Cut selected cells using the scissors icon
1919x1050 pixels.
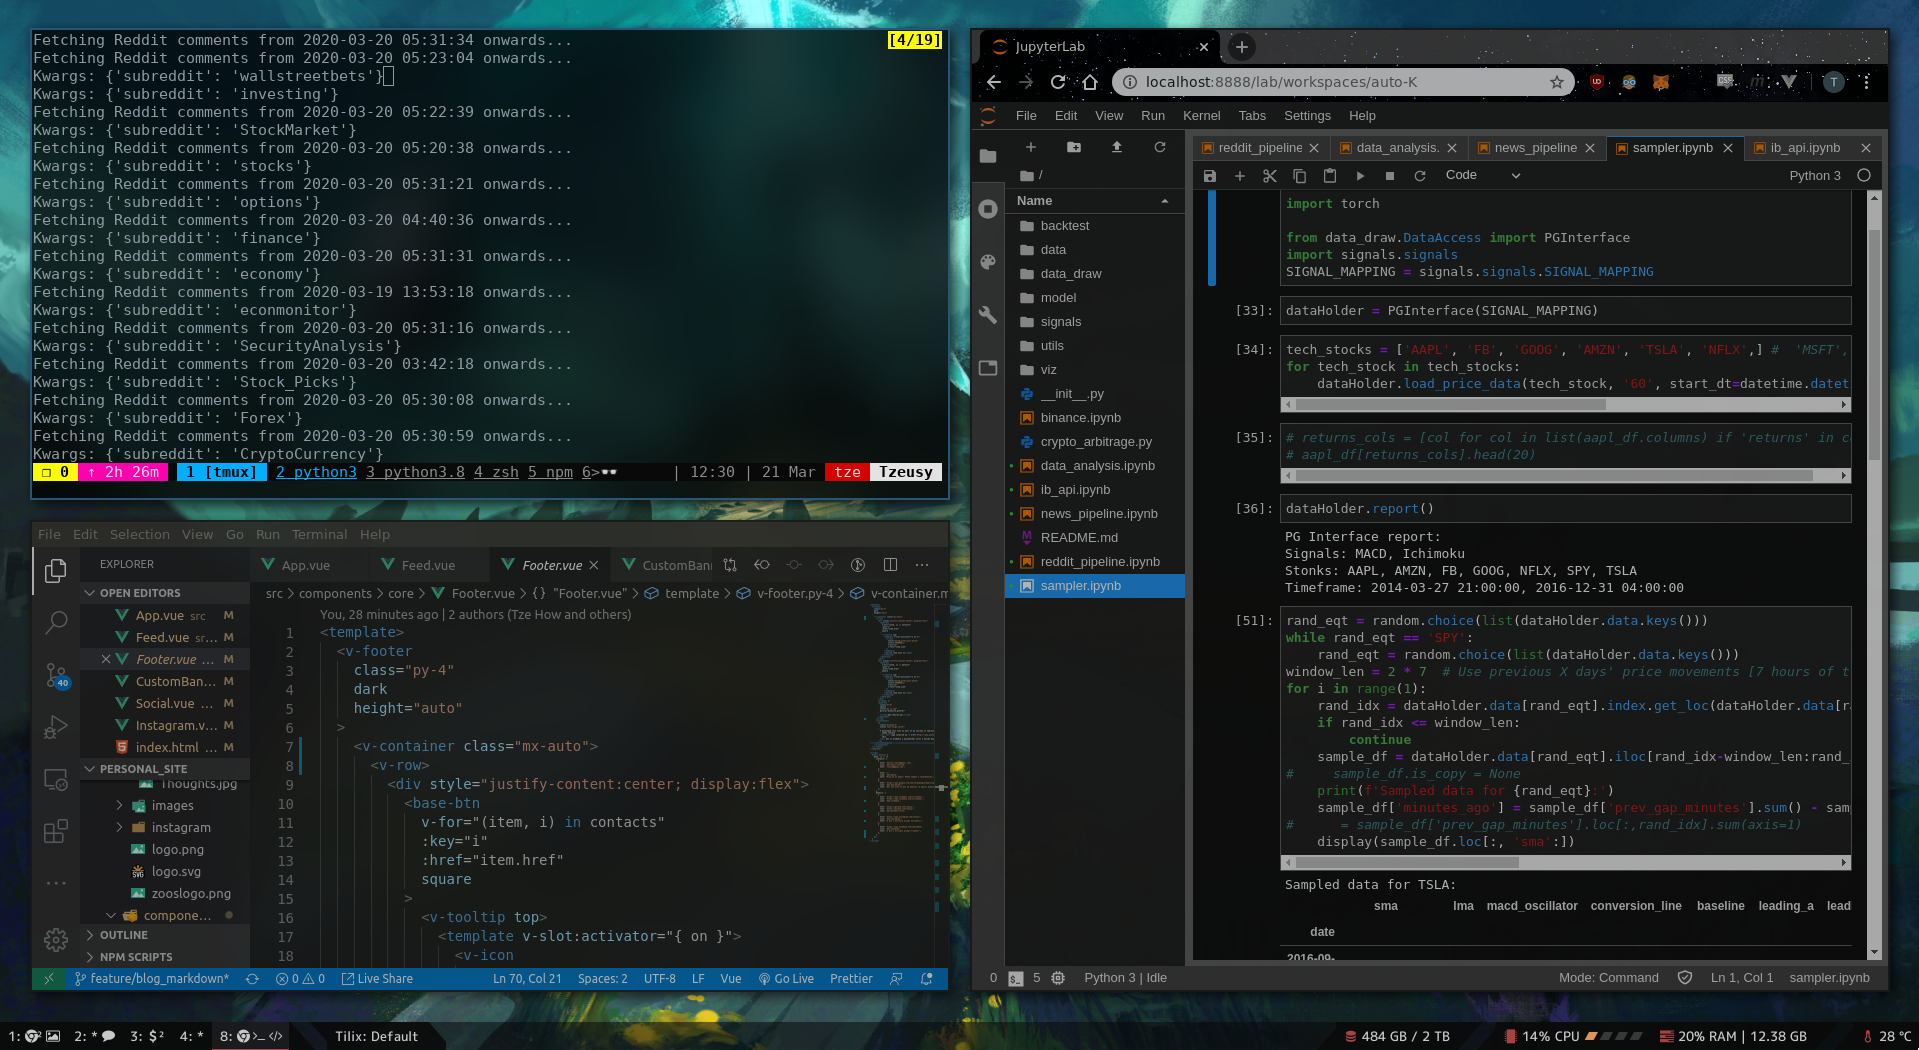(x=1270, y=175)
